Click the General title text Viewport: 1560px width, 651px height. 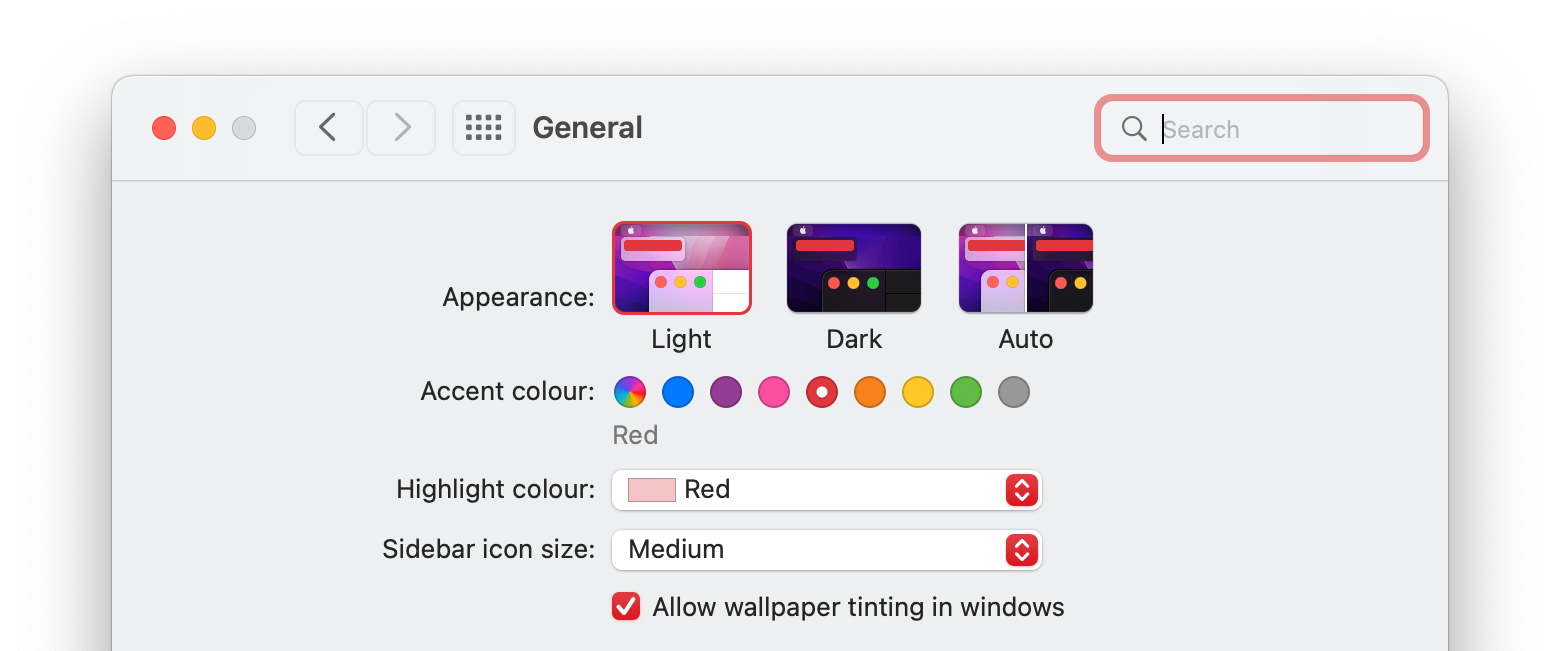coord(587,128)
